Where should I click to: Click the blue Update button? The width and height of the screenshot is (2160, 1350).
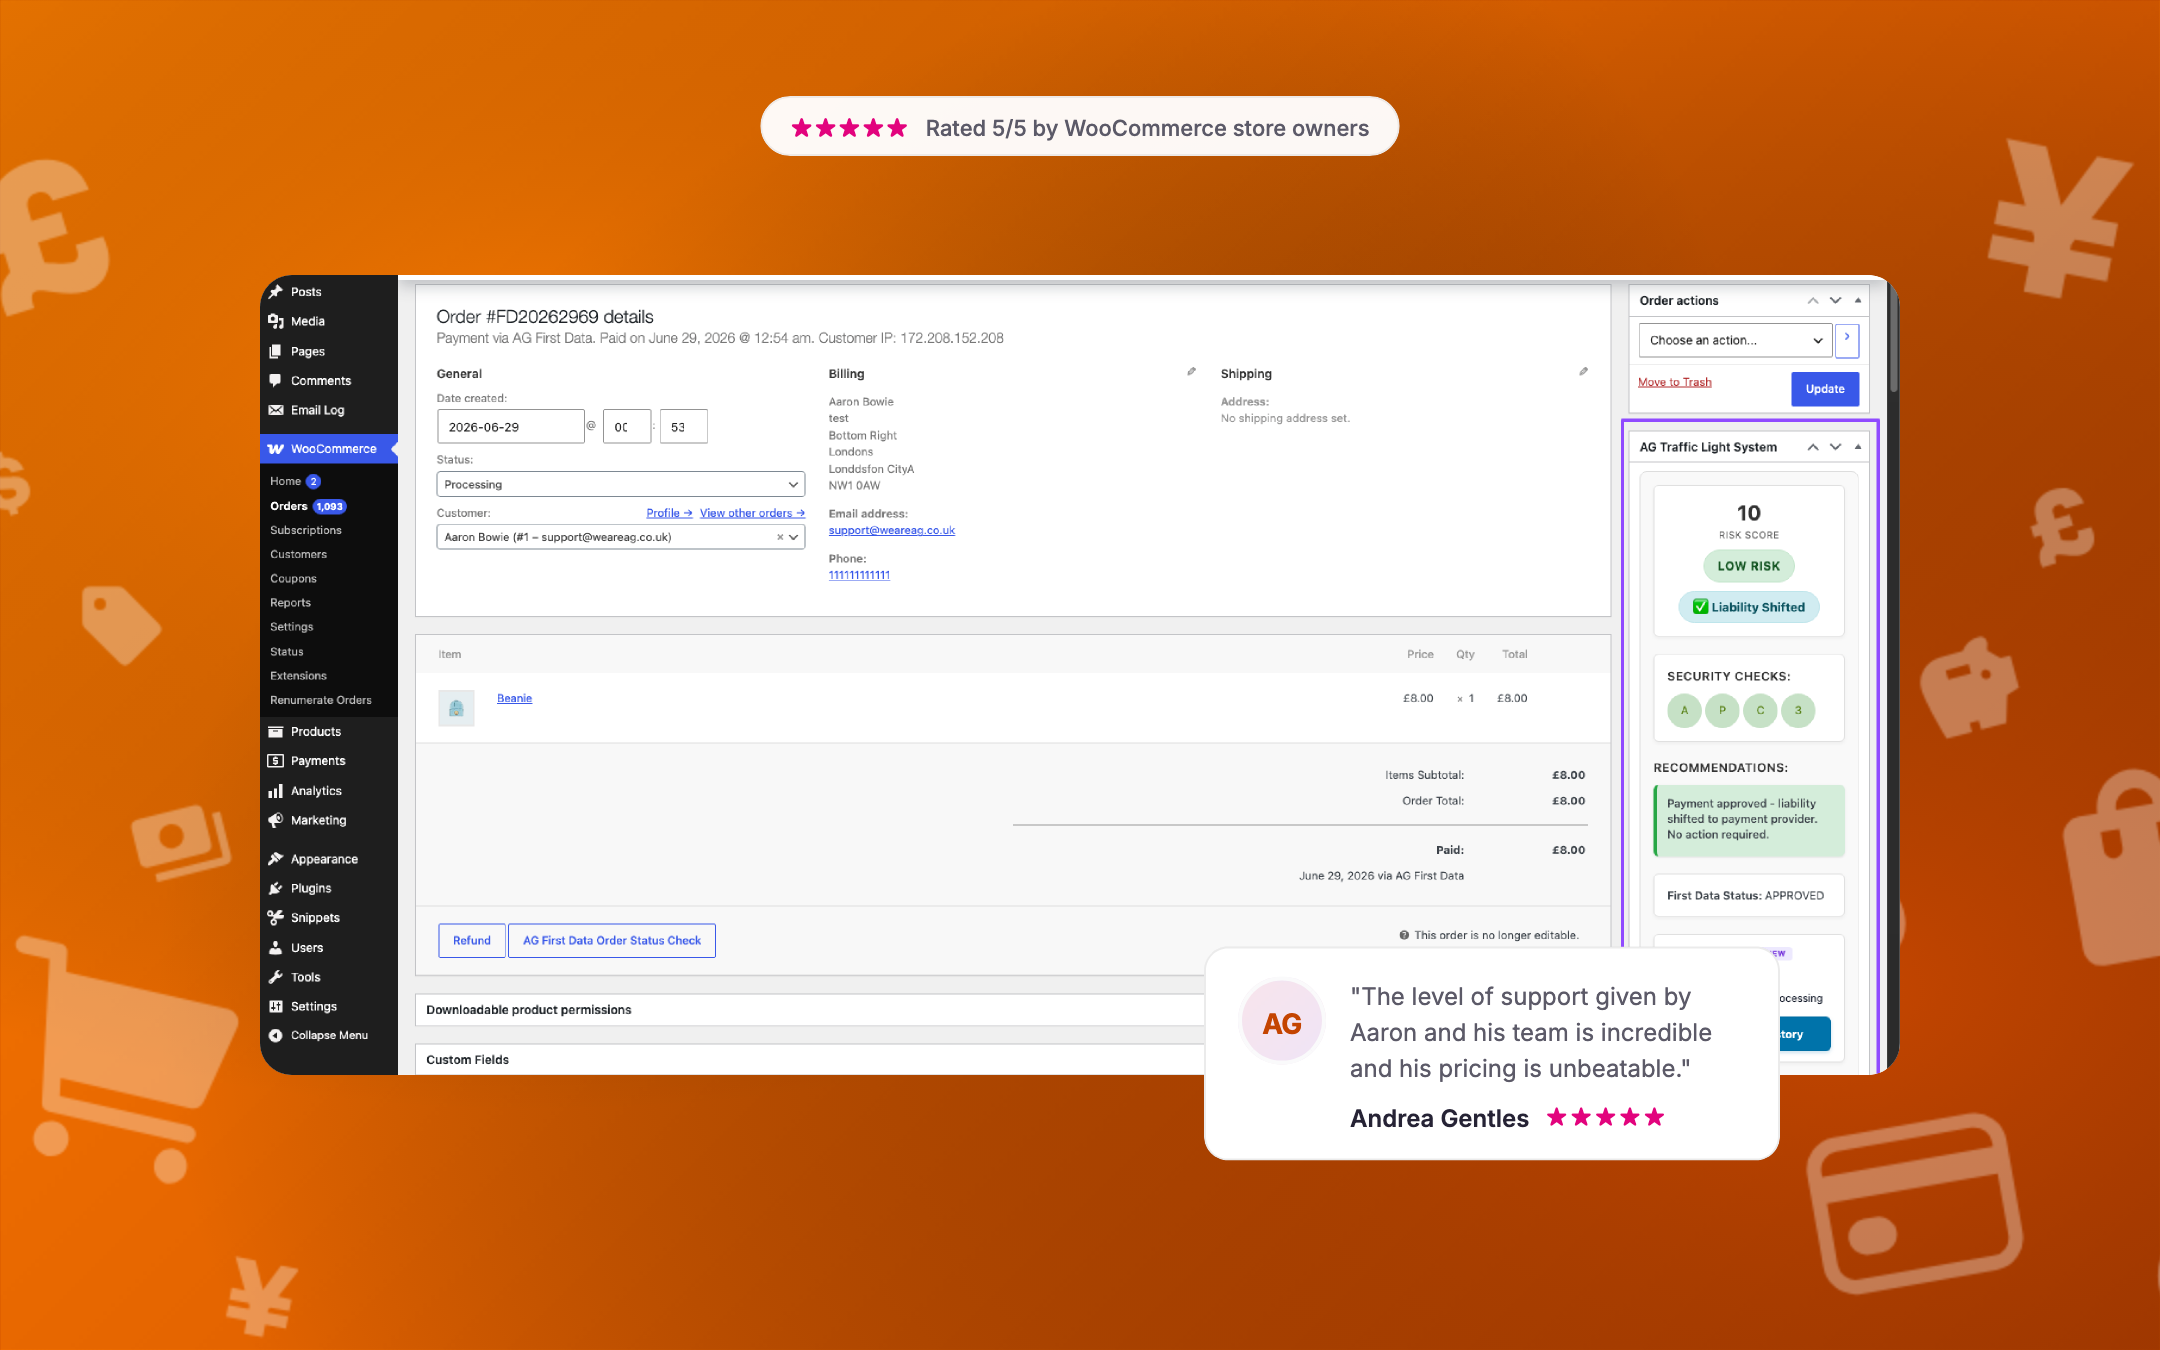point(1825,389)
